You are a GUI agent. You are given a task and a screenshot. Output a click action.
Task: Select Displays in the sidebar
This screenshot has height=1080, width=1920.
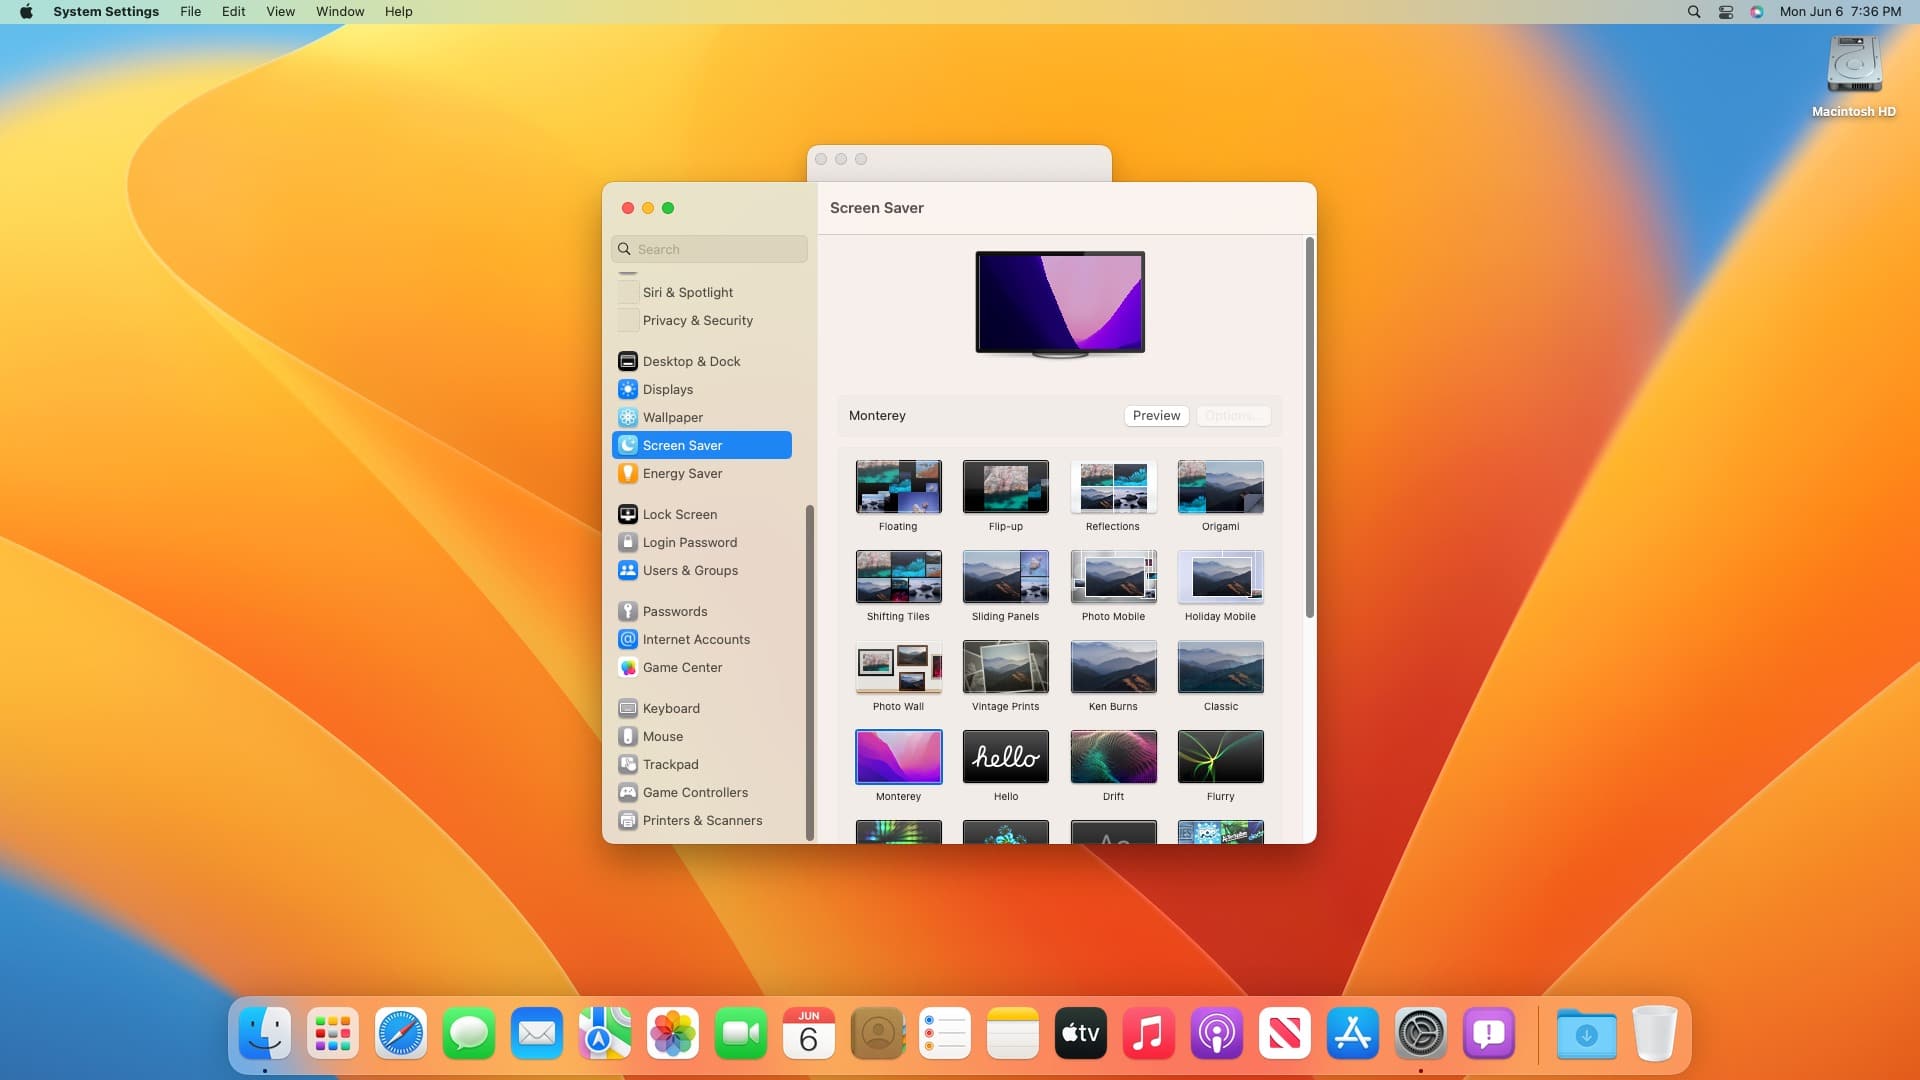pos(668,389)
